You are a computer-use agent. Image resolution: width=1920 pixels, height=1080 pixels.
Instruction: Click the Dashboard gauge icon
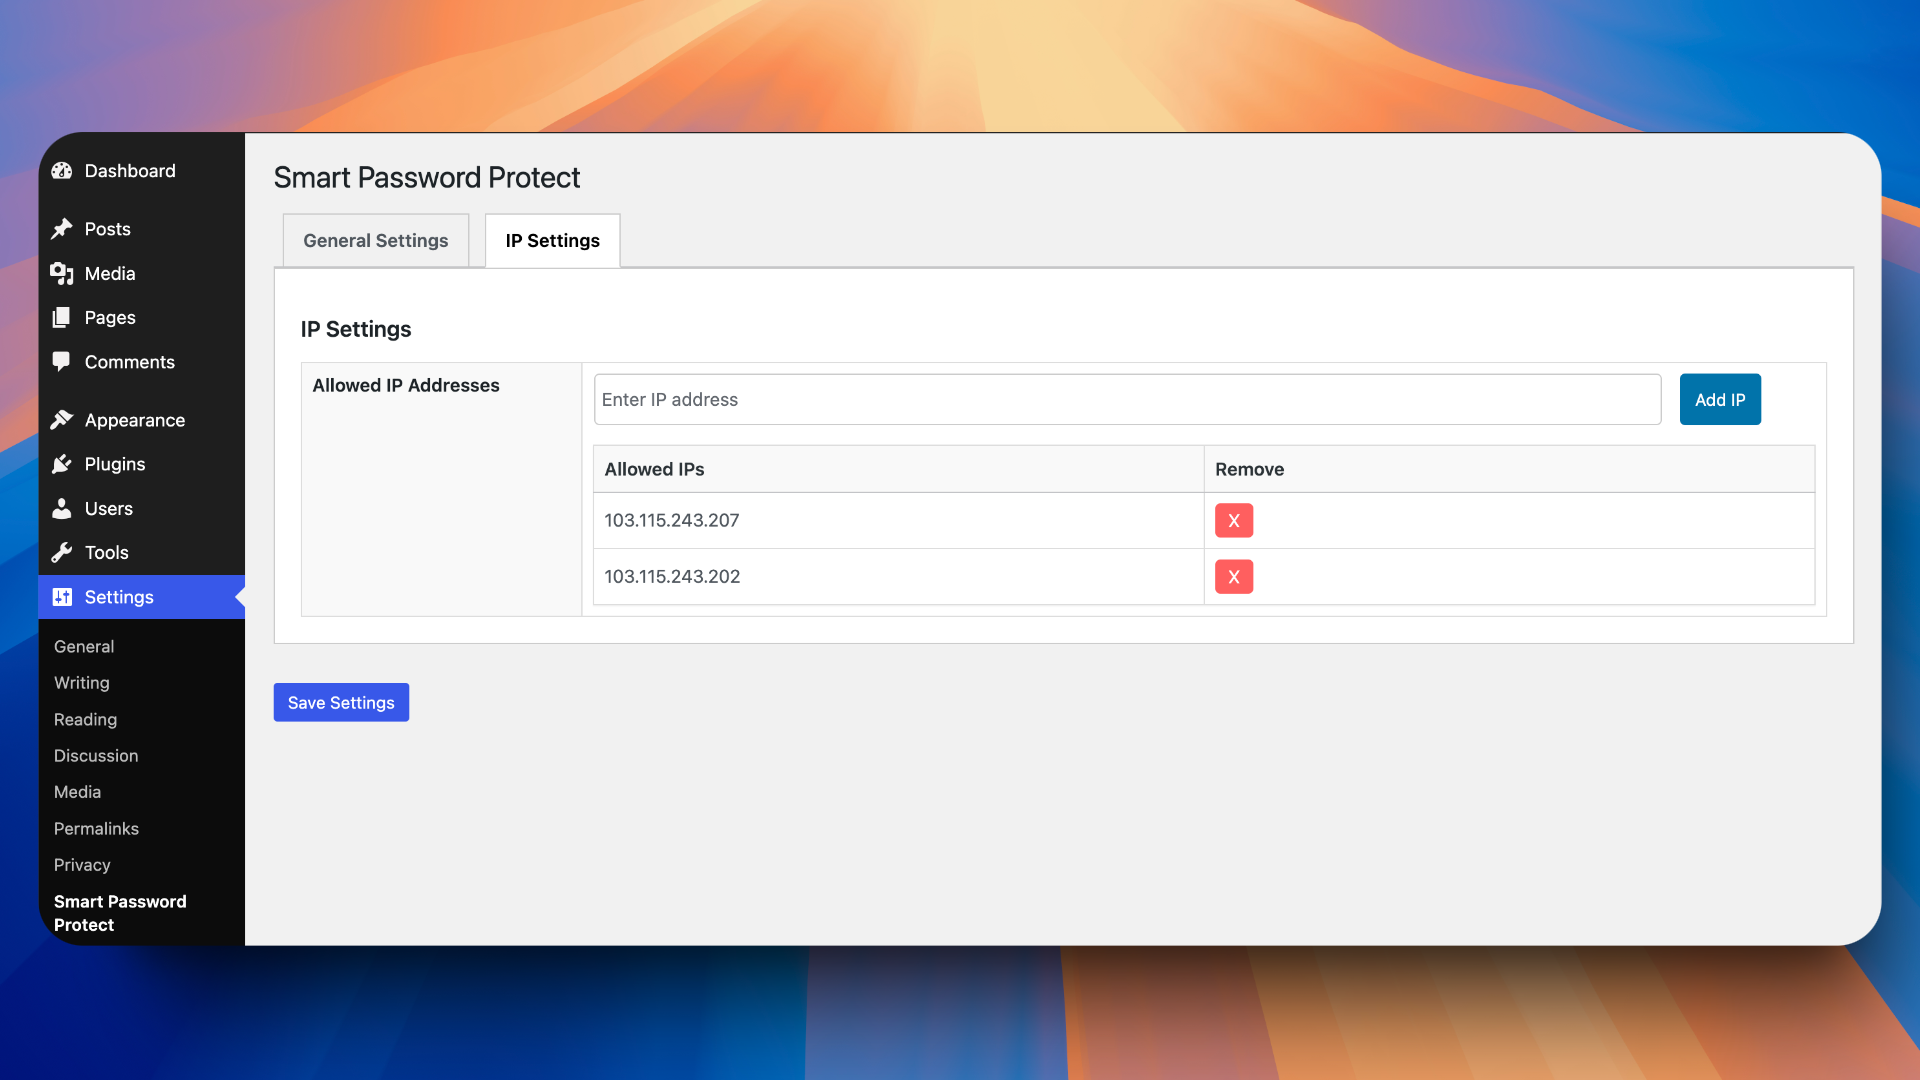tap(62, 171)
